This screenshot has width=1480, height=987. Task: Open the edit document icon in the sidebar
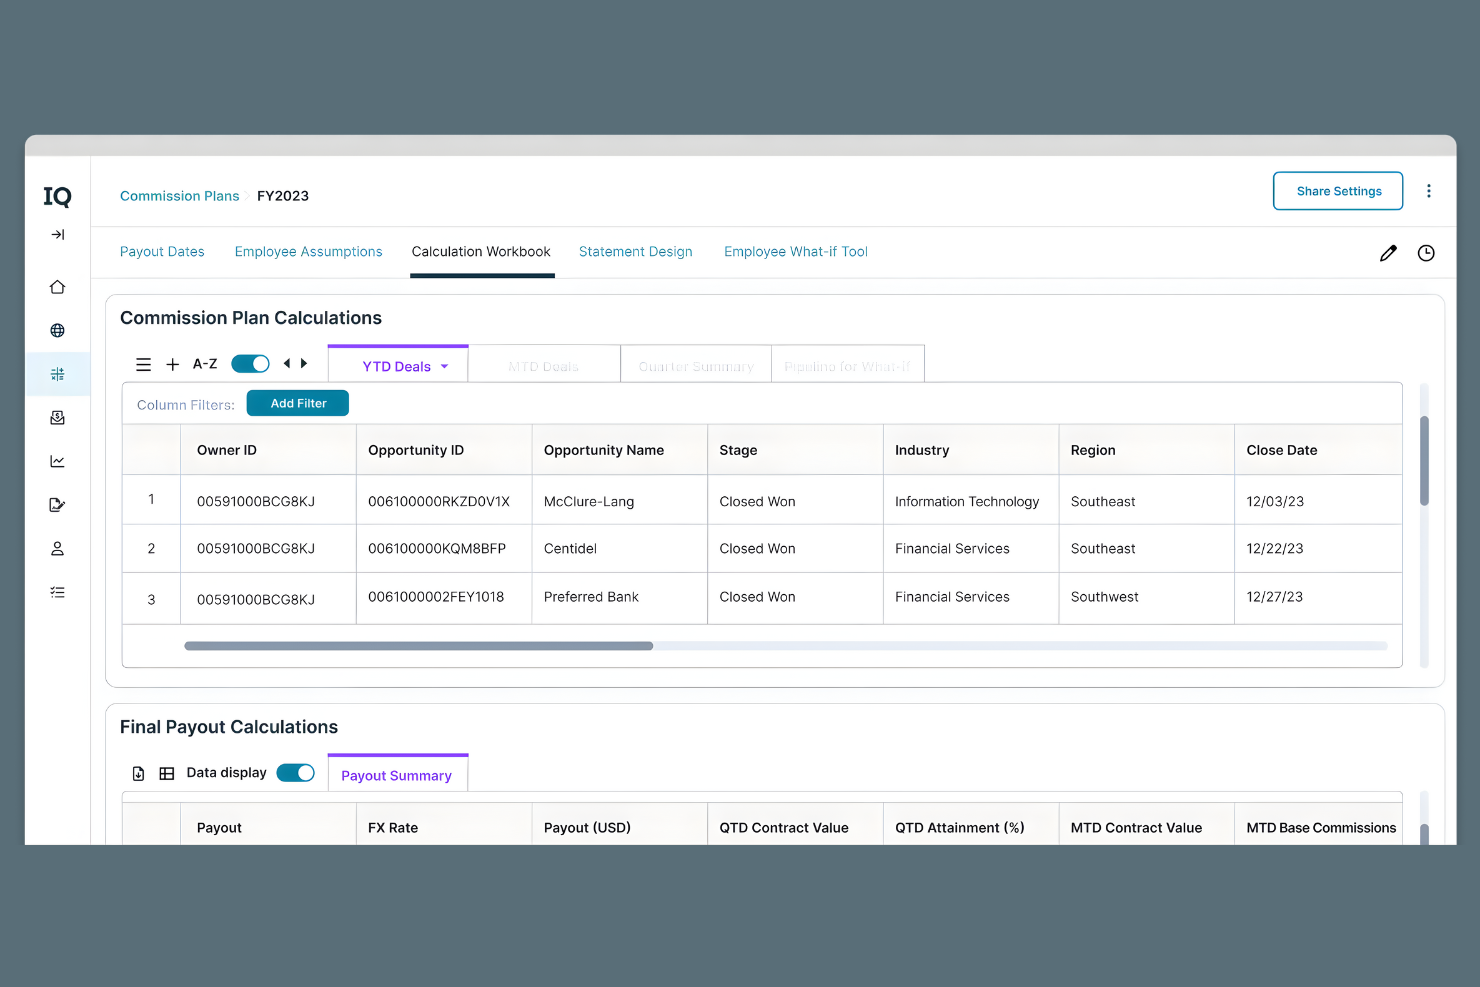[57, 504]
